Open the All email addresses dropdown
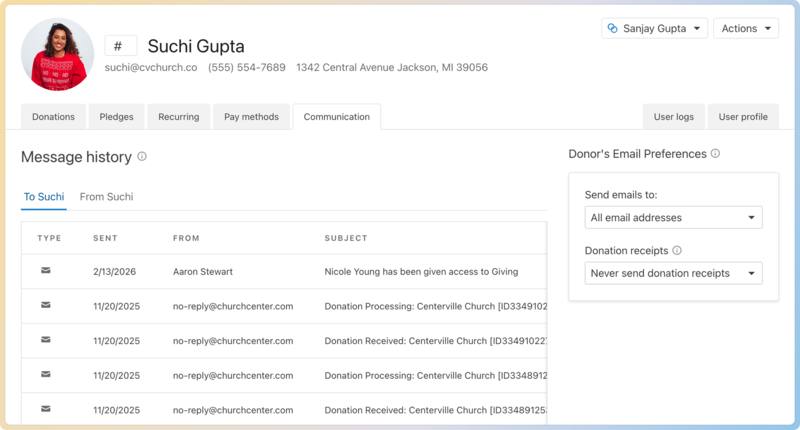This screenshot has width=800, height=430. click(x=673, y=218)
